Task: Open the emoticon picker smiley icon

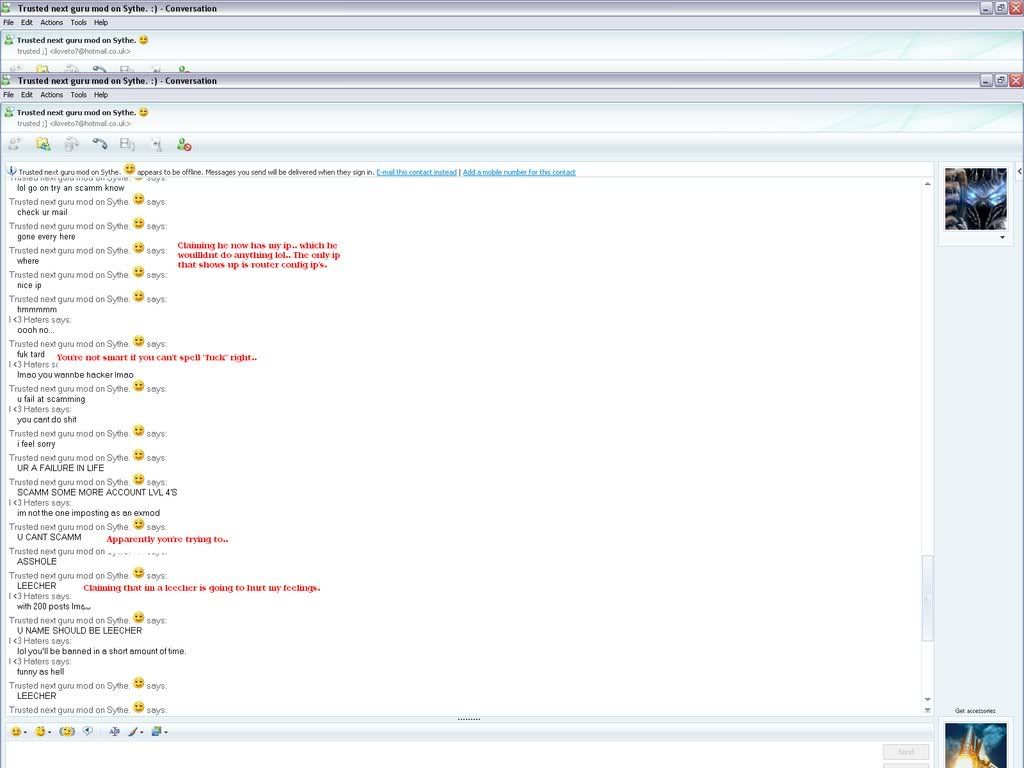Action: 16,731
